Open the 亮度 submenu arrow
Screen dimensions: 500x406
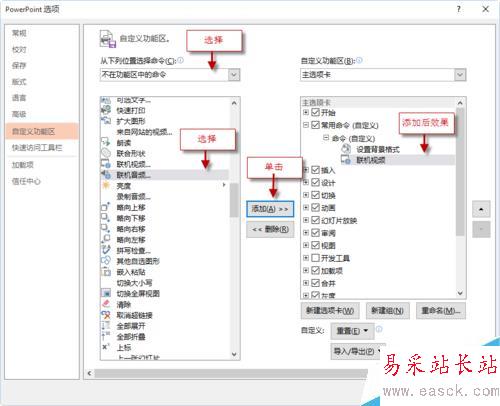point(224,185)
